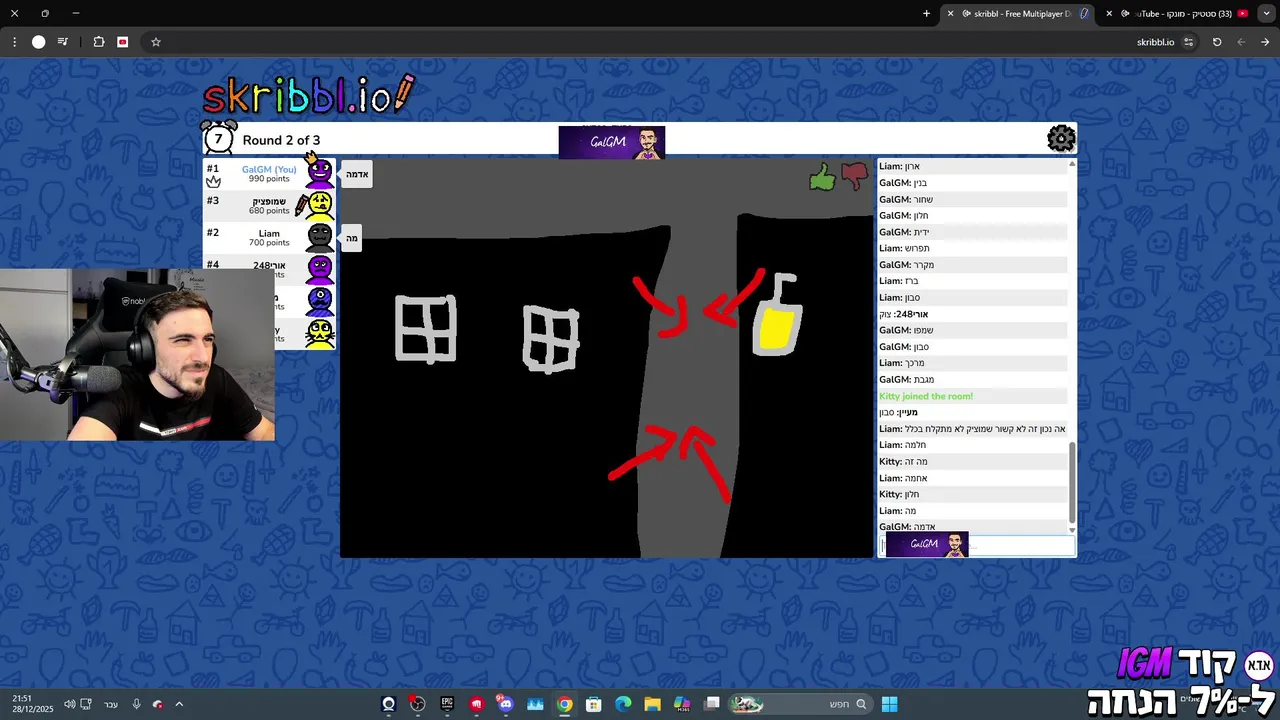Open Epic Games Launcher from taskbar
1280x720 pixels.
(447, 704)
